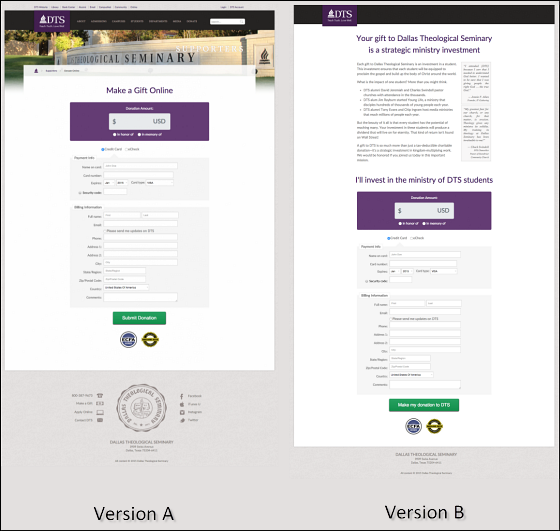This screenshot has height=531, width=560.
Task: Check 'Please send me updates' in Version B
Action: [x=391, y=319]
